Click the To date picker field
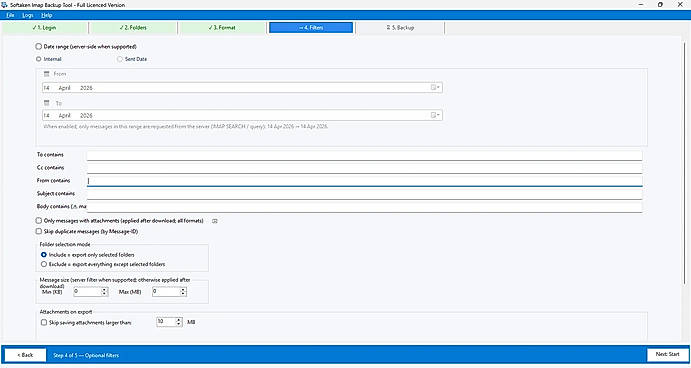The height and width of the screenshot is (368, 691). 242,115
